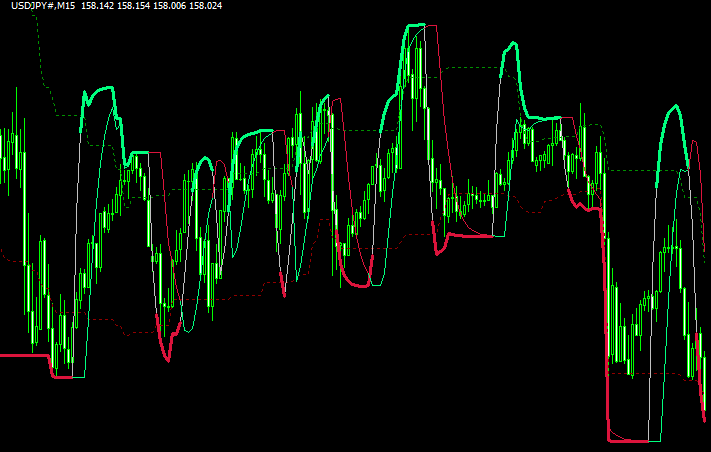Click the dashed green horizontal line at right side

640,171
